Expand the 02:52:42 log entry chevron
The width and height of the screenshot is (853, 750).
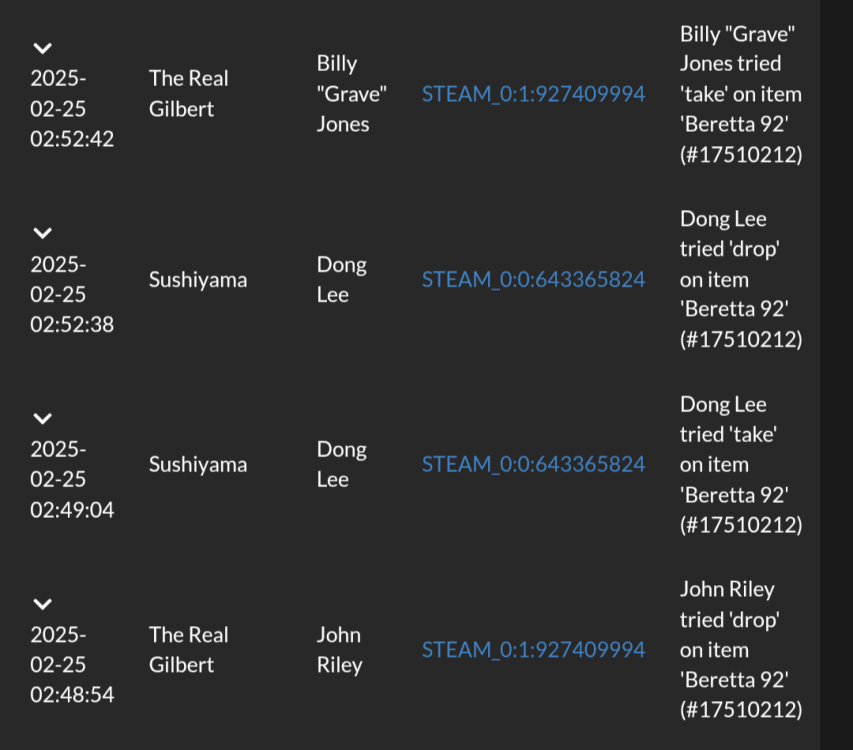click(42, 48)
